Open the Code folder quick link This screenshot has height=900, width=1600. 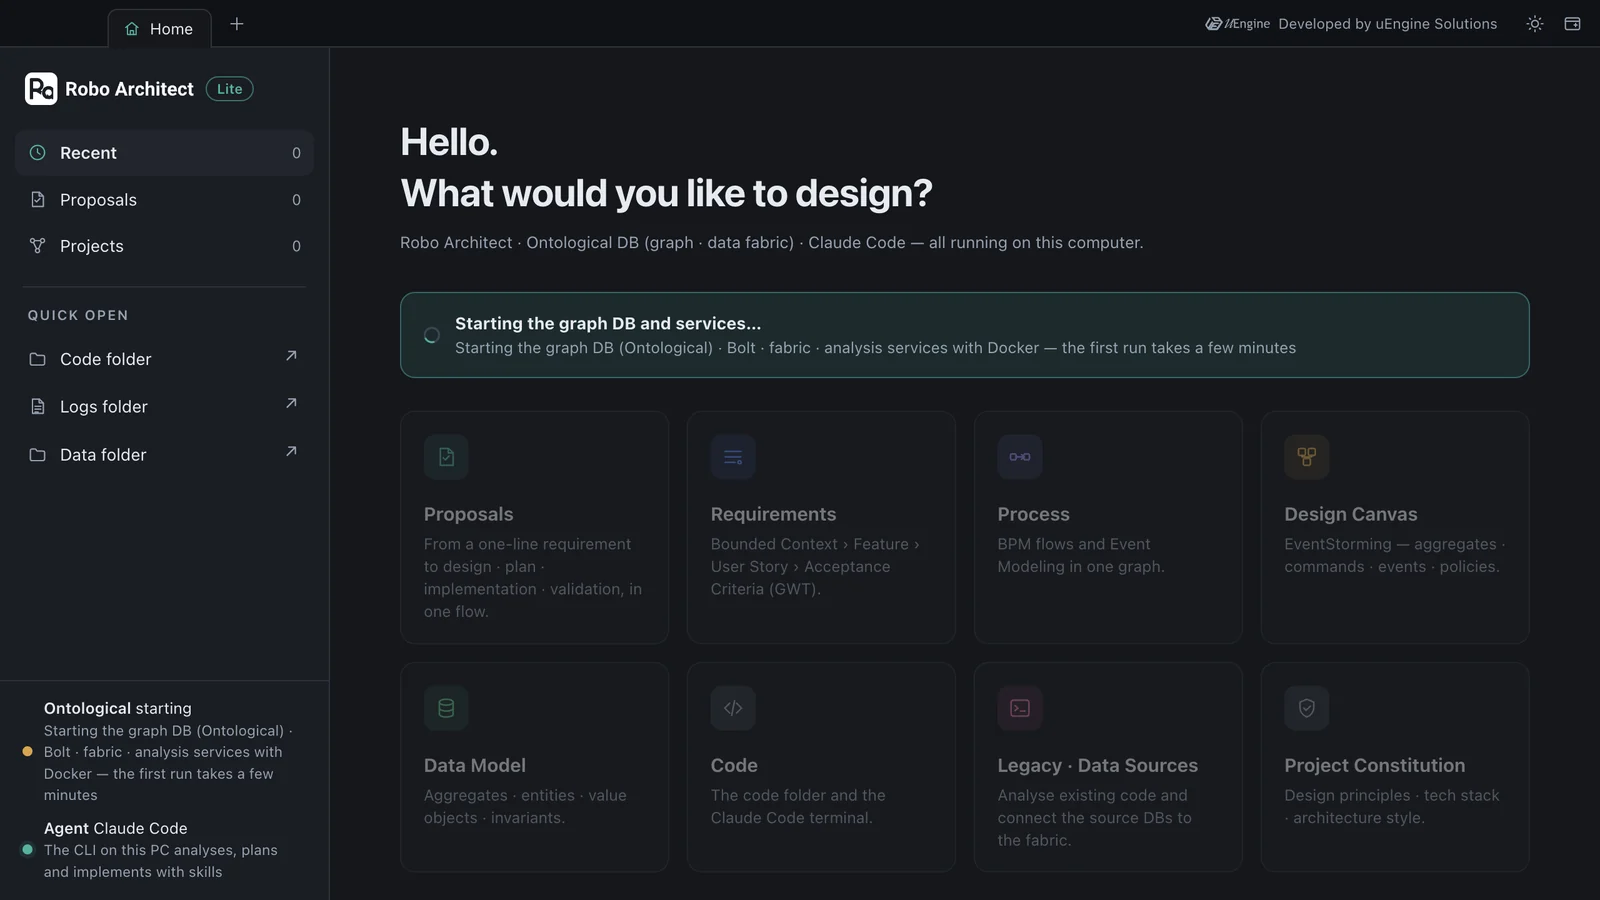tap(164, 359)
